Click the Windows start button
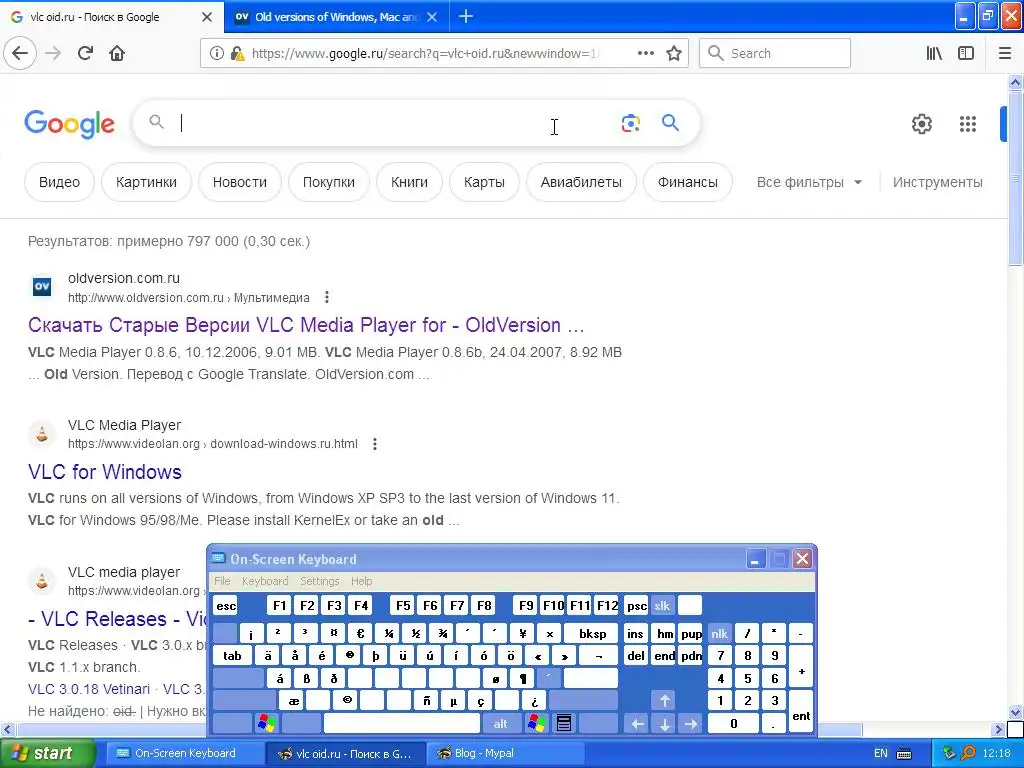This screenshot has height=768, width=1024. click(x=46, y=753)
